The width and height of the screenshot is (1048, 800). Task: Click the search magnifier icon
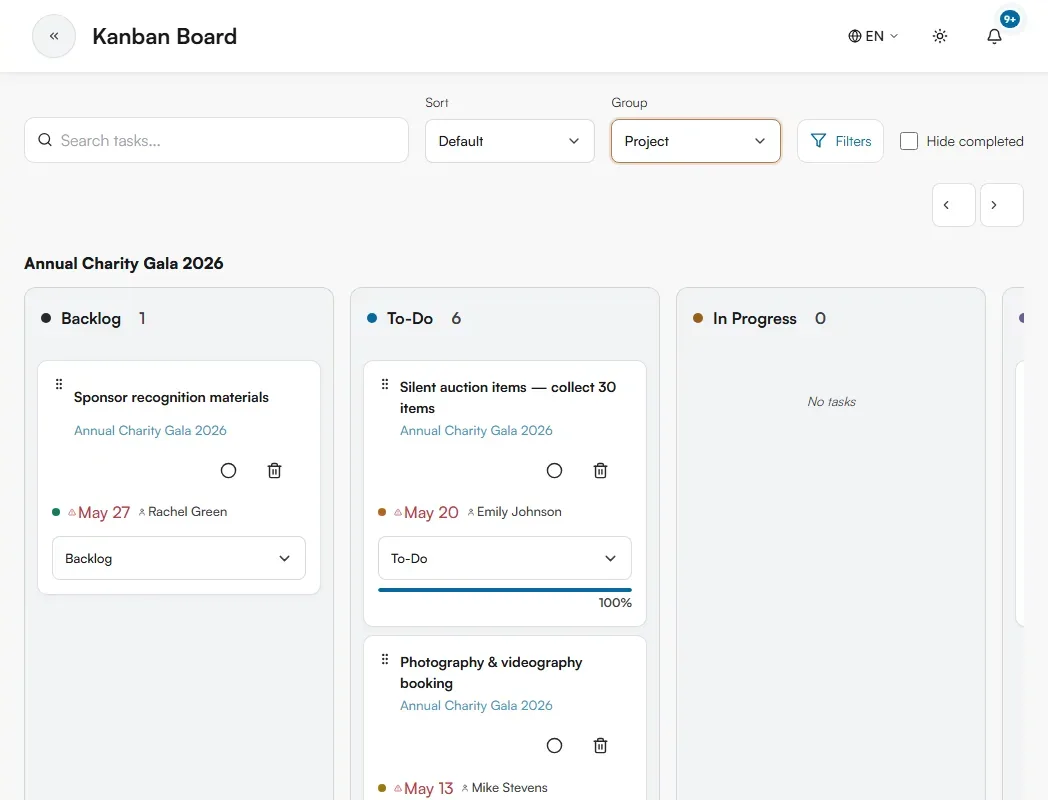click(x=45, y=140)
